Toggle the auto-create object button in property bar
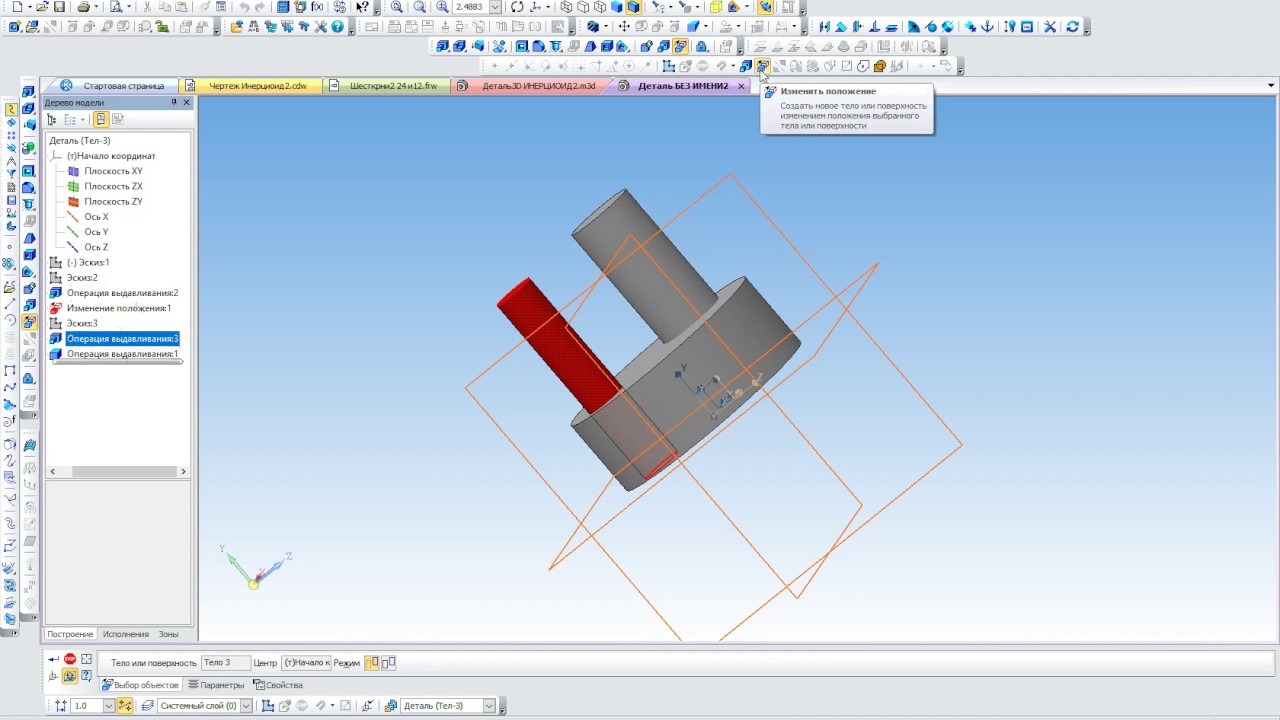The width and height of the screenshot is (1280, 720). click(x=70, y=676)
